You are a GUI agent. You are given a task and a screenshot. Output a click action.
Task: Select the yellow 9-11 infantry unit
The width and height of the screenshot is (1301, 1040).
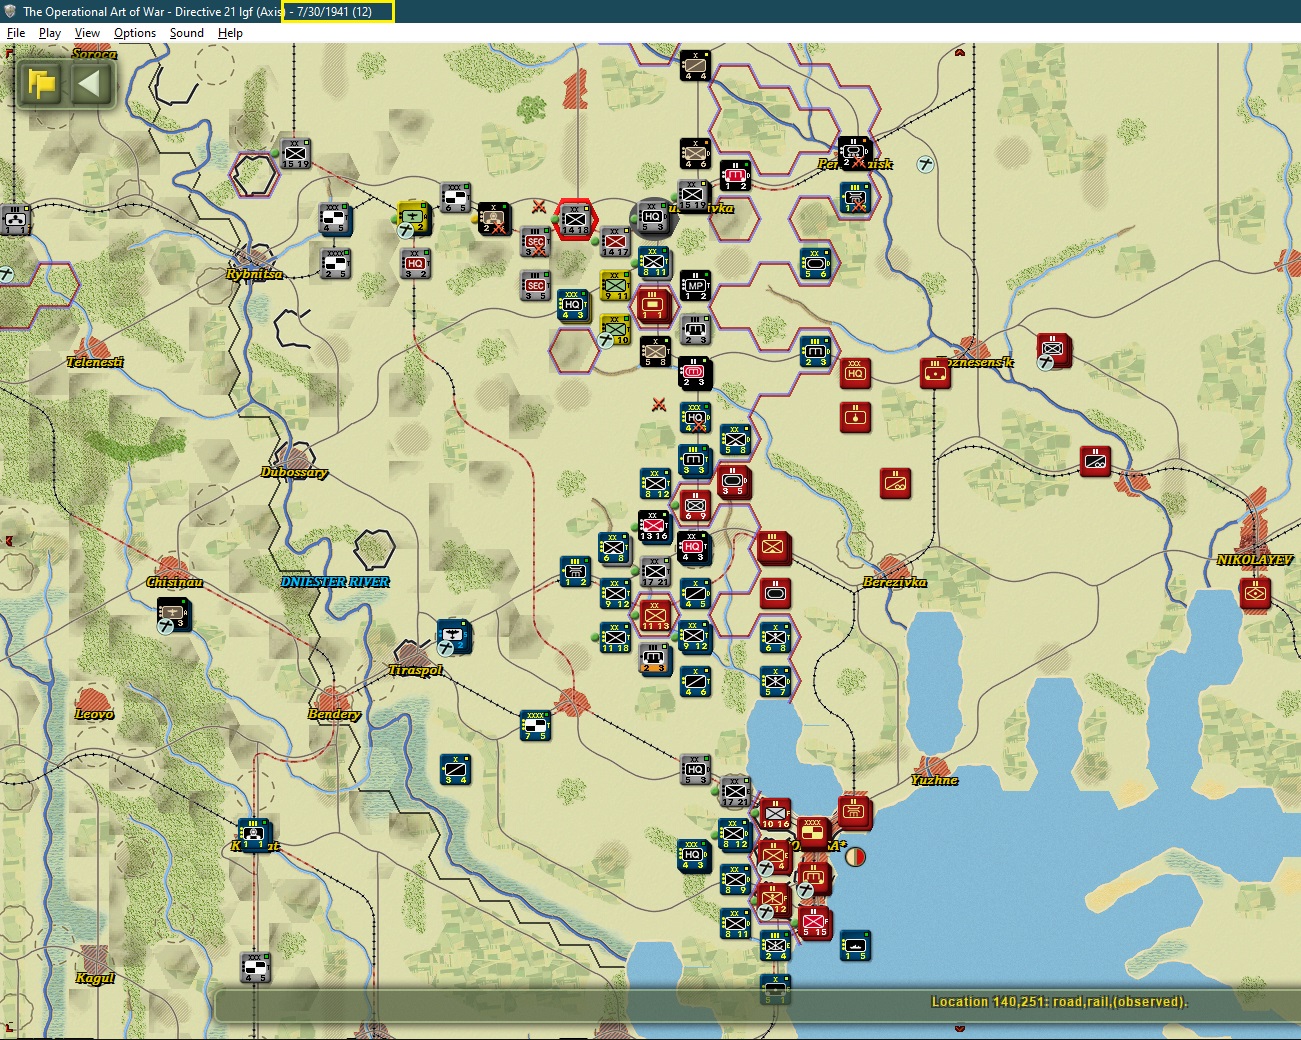(x=615, y=286)
